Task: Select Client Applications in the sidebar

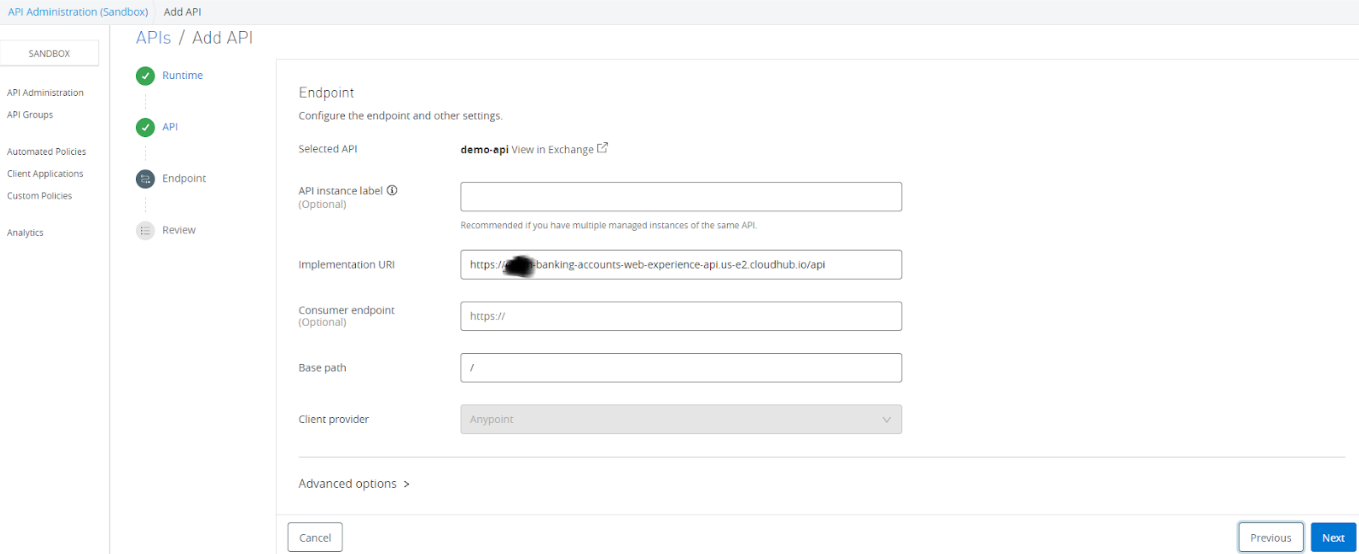Action: coord(45,174)
